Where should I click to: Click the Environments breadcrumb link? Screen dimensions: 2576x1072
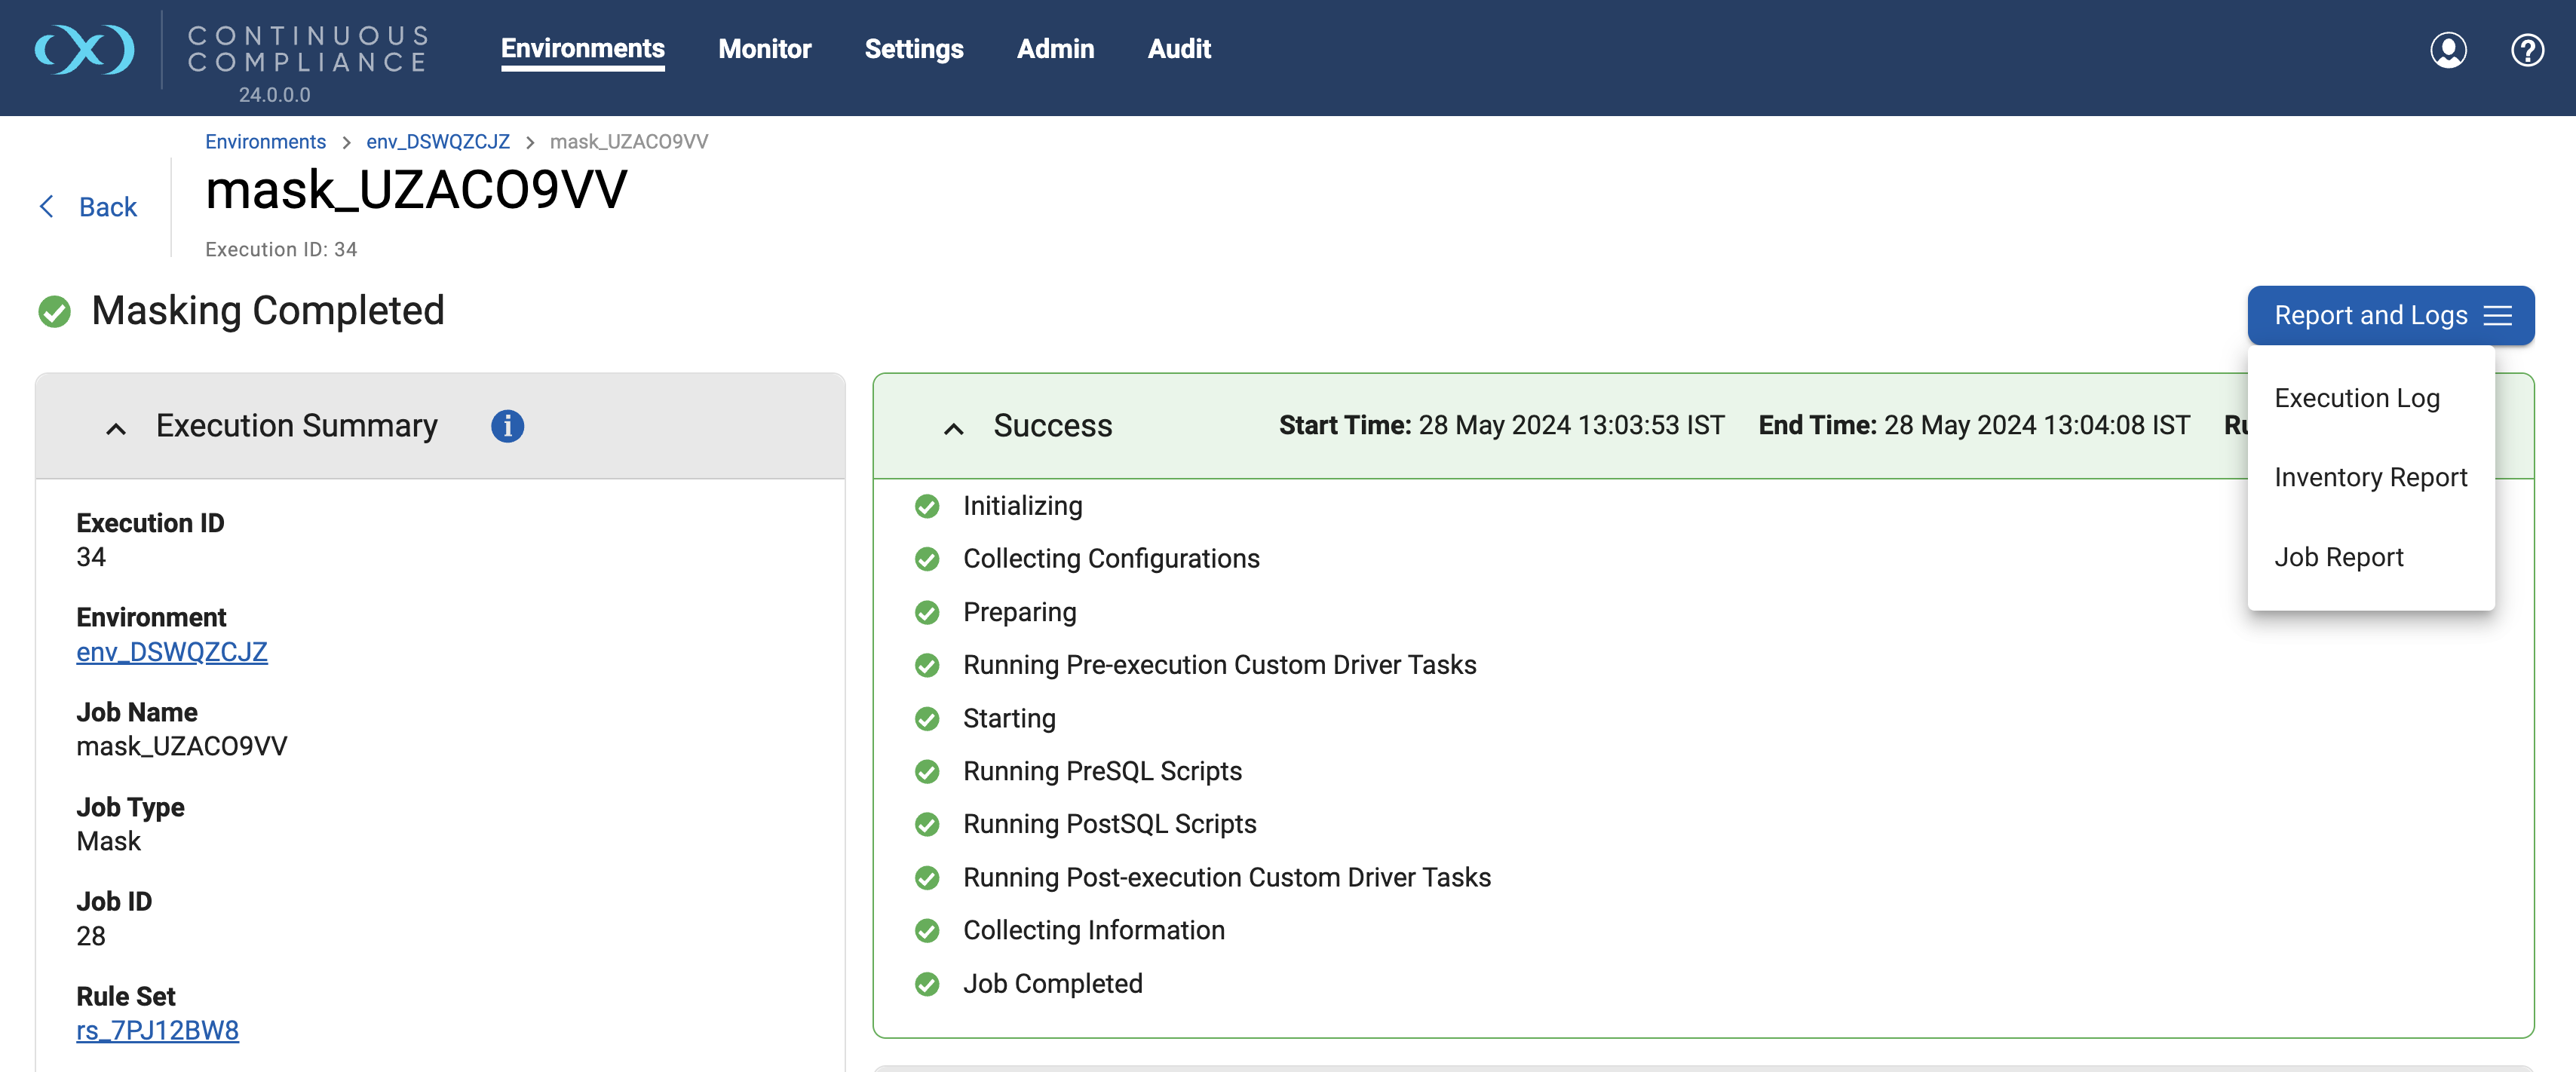tap(265, 142)
